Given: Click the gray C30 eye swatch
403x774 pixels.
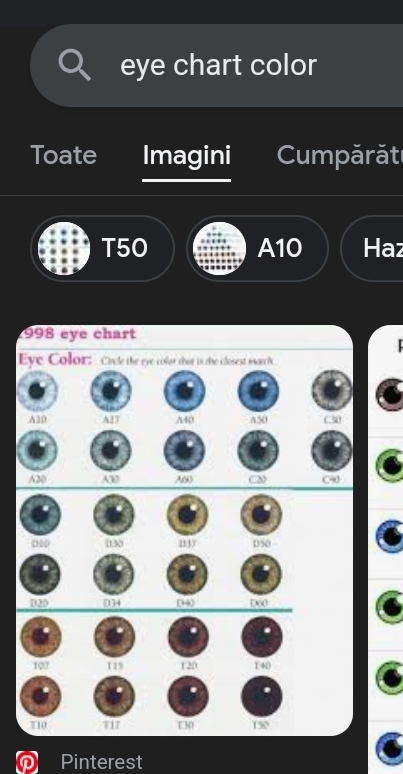Looking at the screenshot, I should pos(332,390).
